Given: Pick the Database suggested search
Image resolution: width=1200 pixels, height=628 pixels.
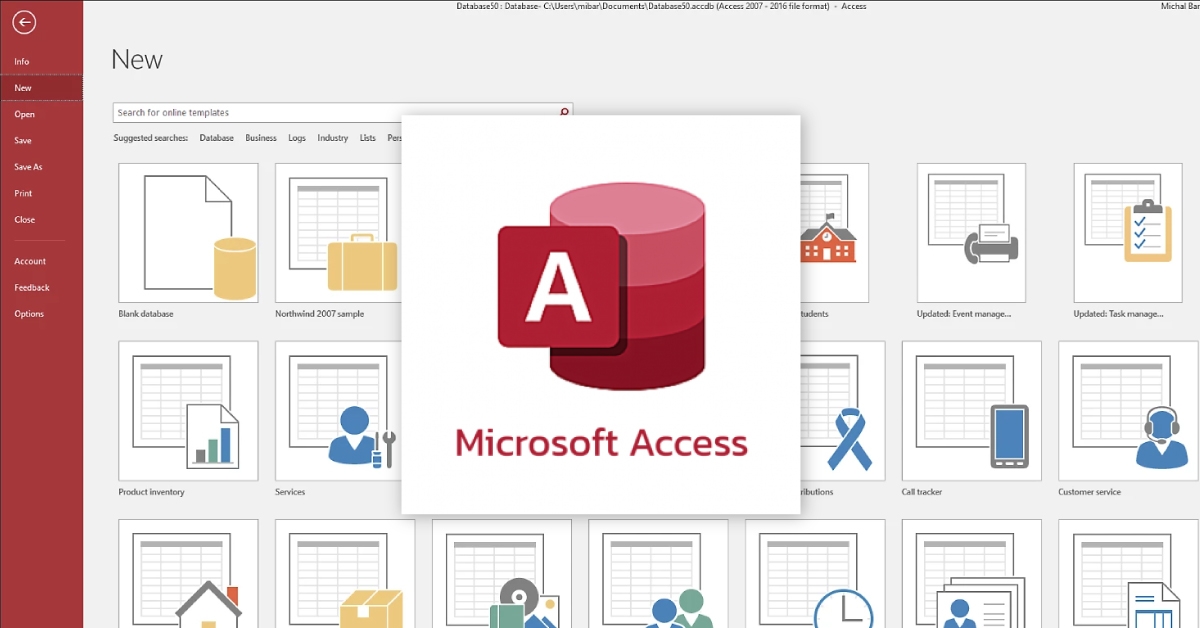Looking at the screenshot, I should click(216, 138).
